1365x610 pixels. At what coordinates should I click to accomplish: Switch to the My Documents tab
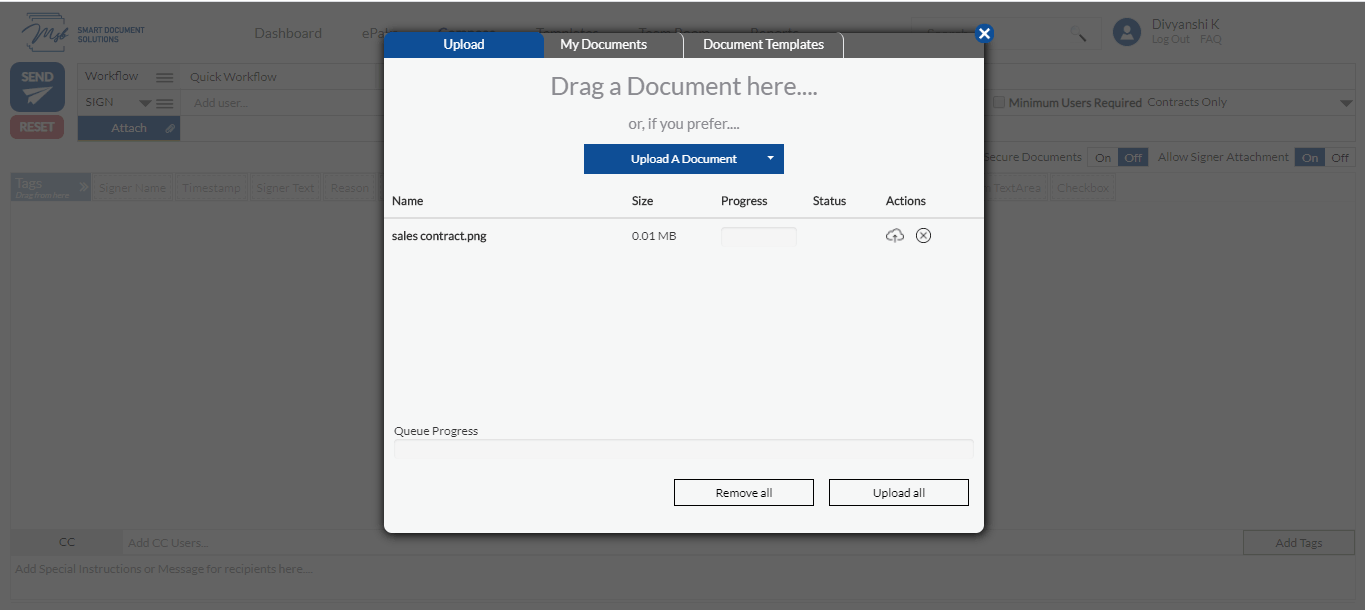pyautogui.click(x=603, y=45)
